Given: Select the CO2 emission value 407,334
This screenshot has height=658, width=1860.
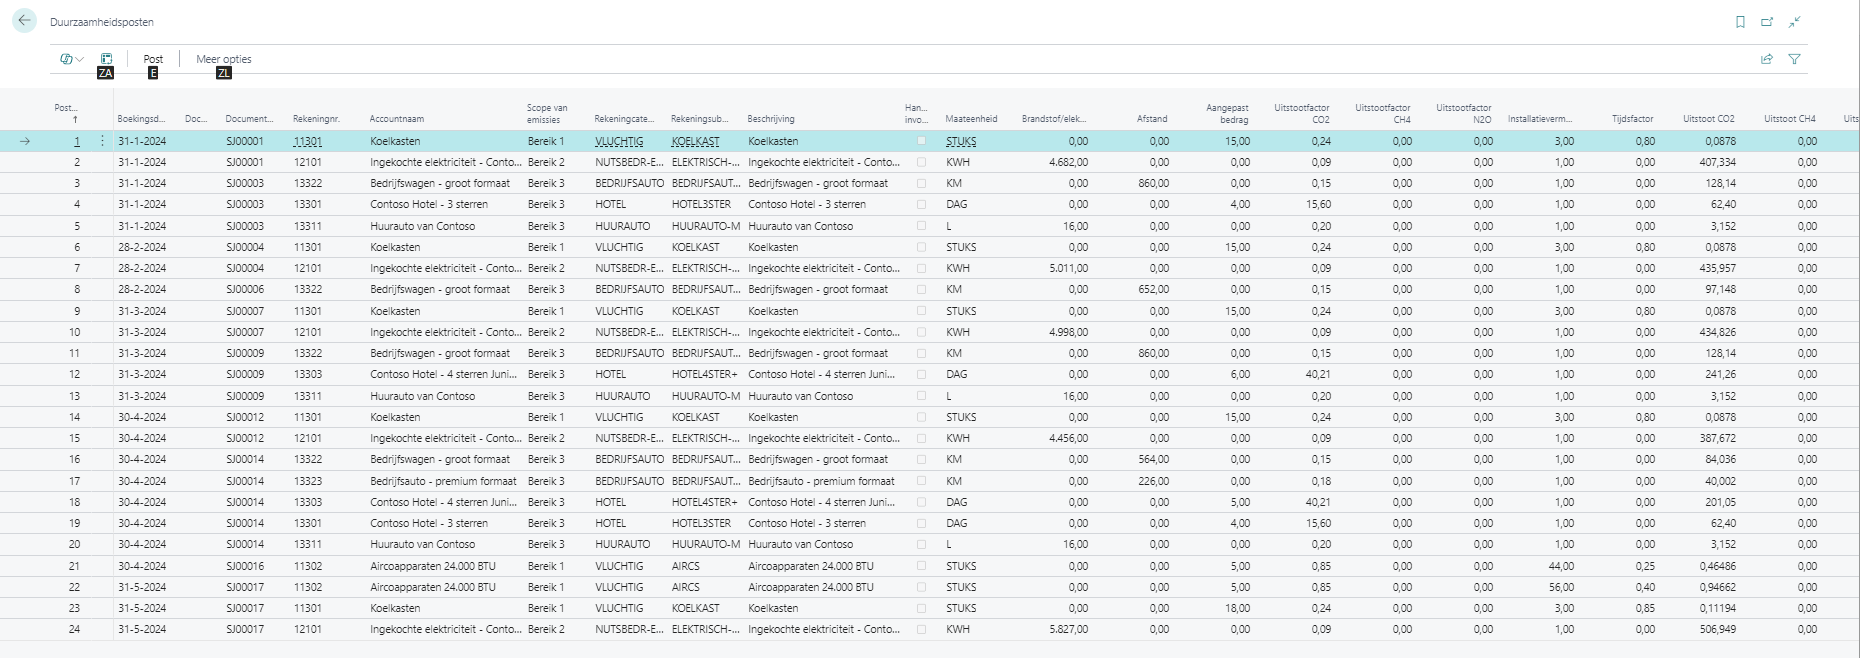Looking at the screenshot, I should pos(1718,162).
